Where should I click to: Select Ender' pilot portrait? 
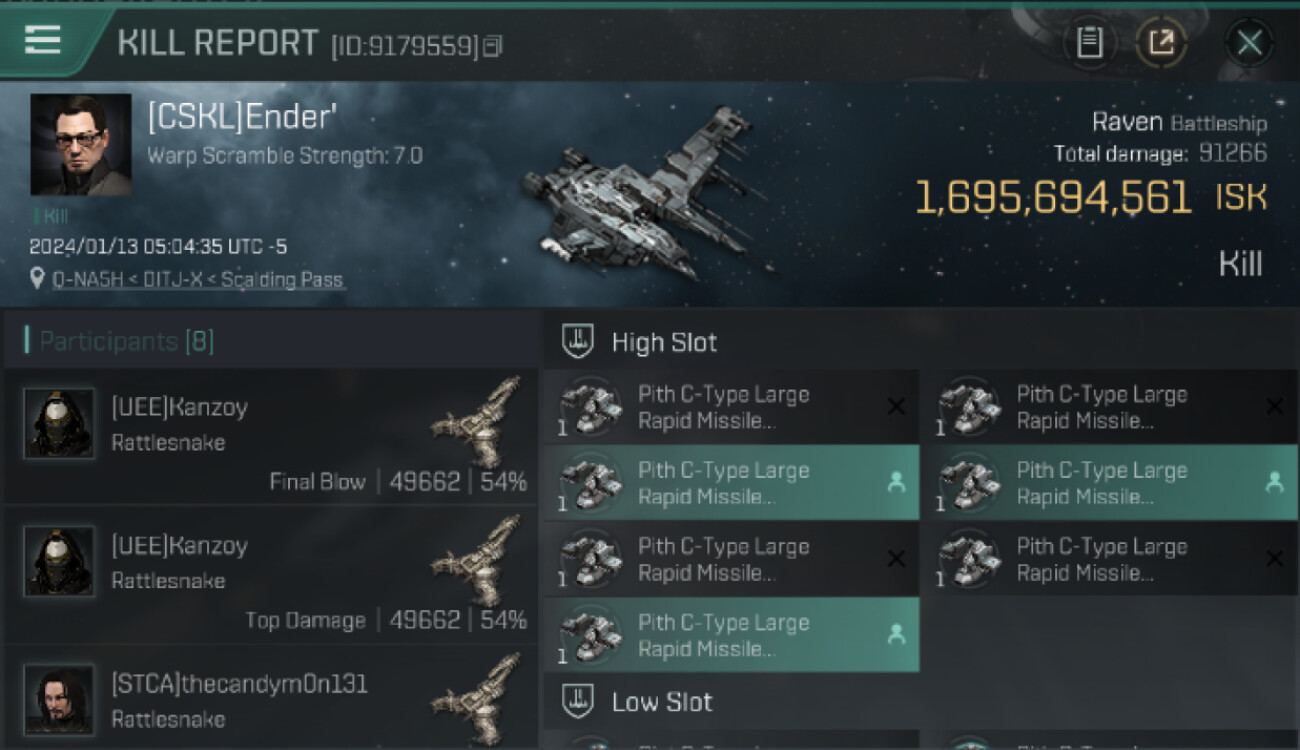[81, 145]
